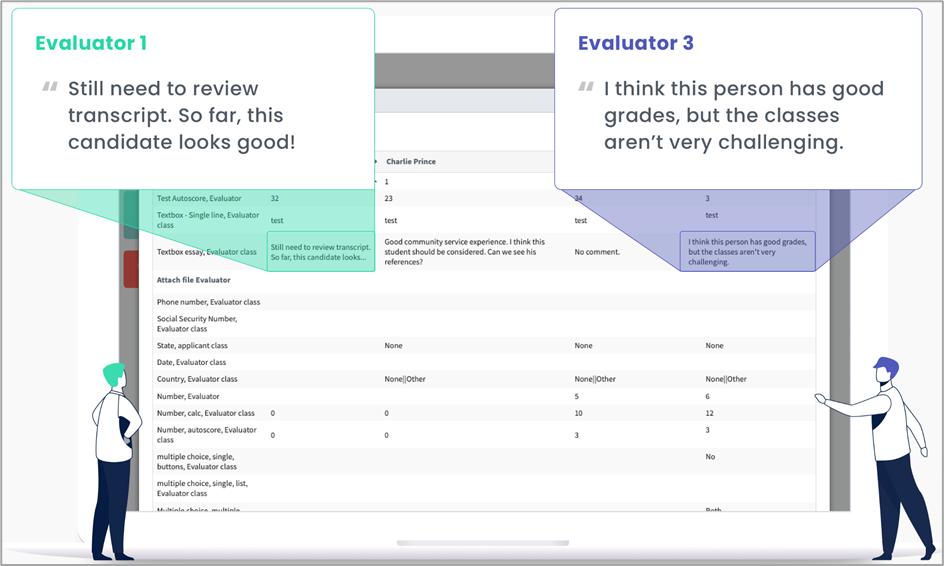Select the 'Attach file Evaluator' row heading
This screenshot has height=566, width=944.
194,280
